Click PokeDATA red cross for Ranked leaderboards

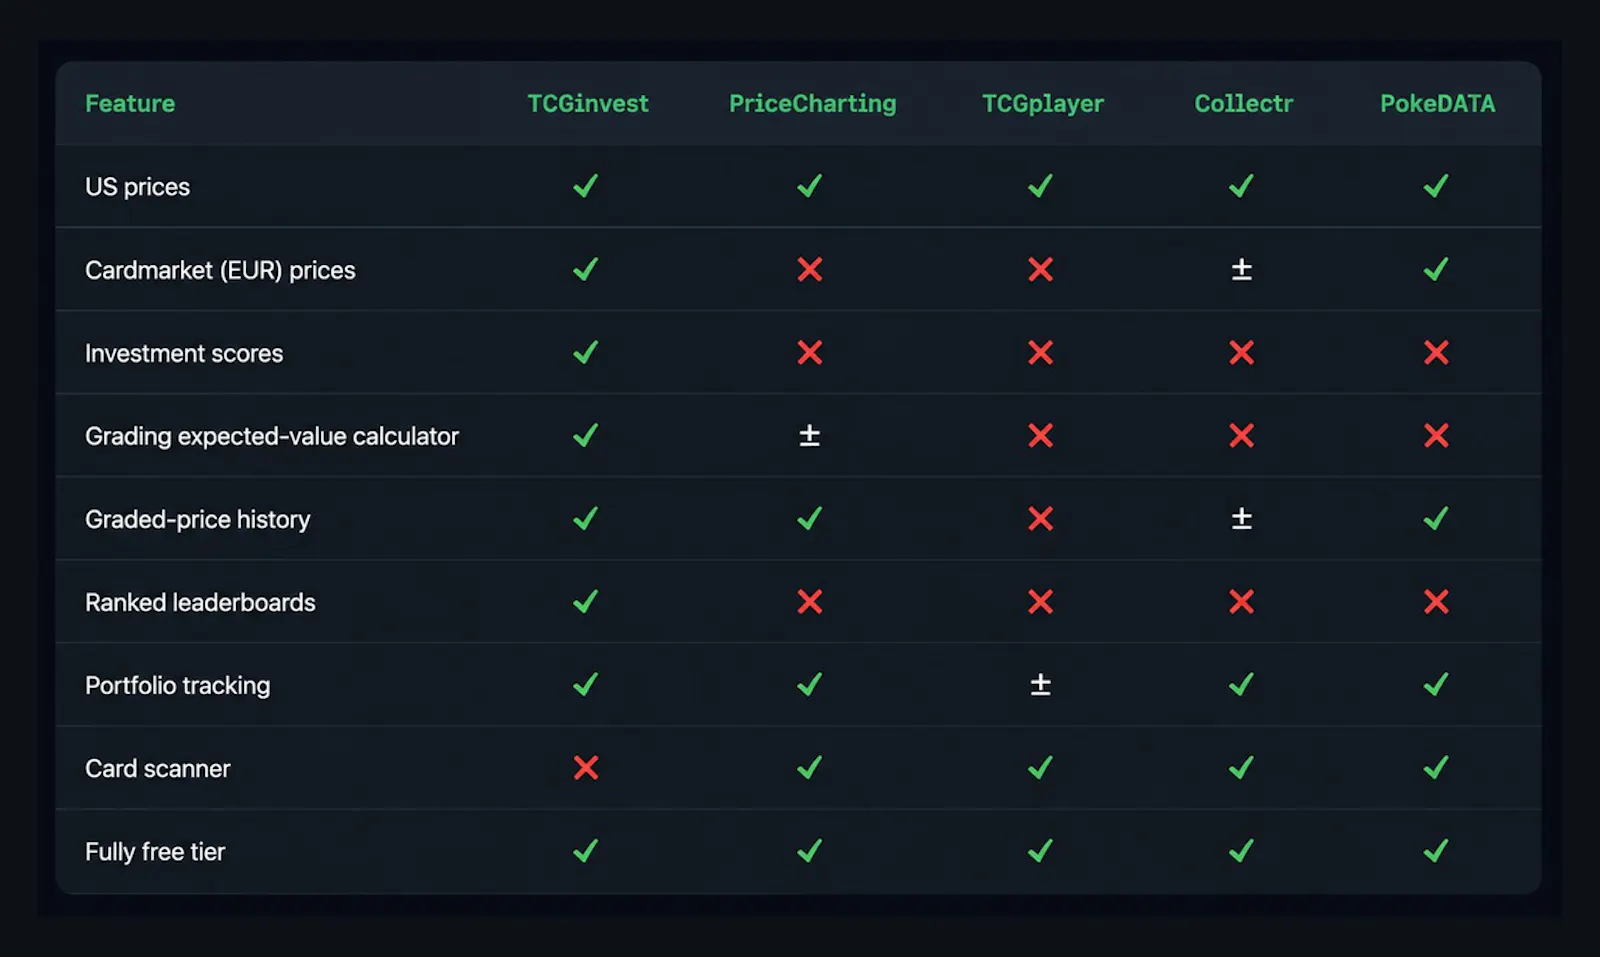1437,601
